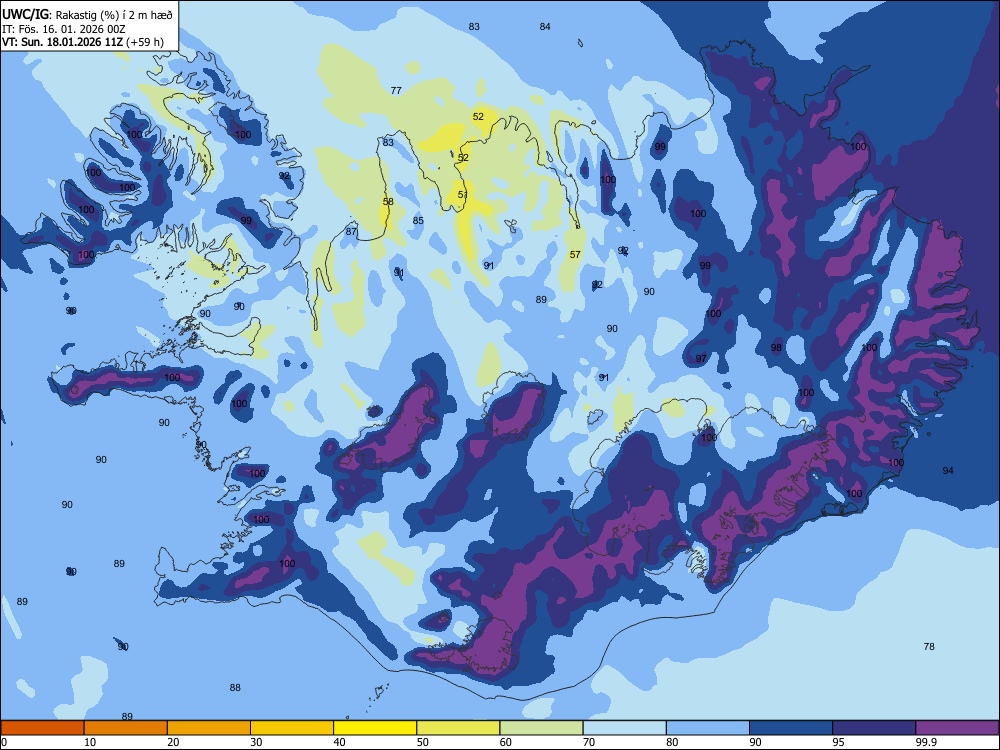Select the bright yellow 40–50 legend swatch

[x=375, y=728]
